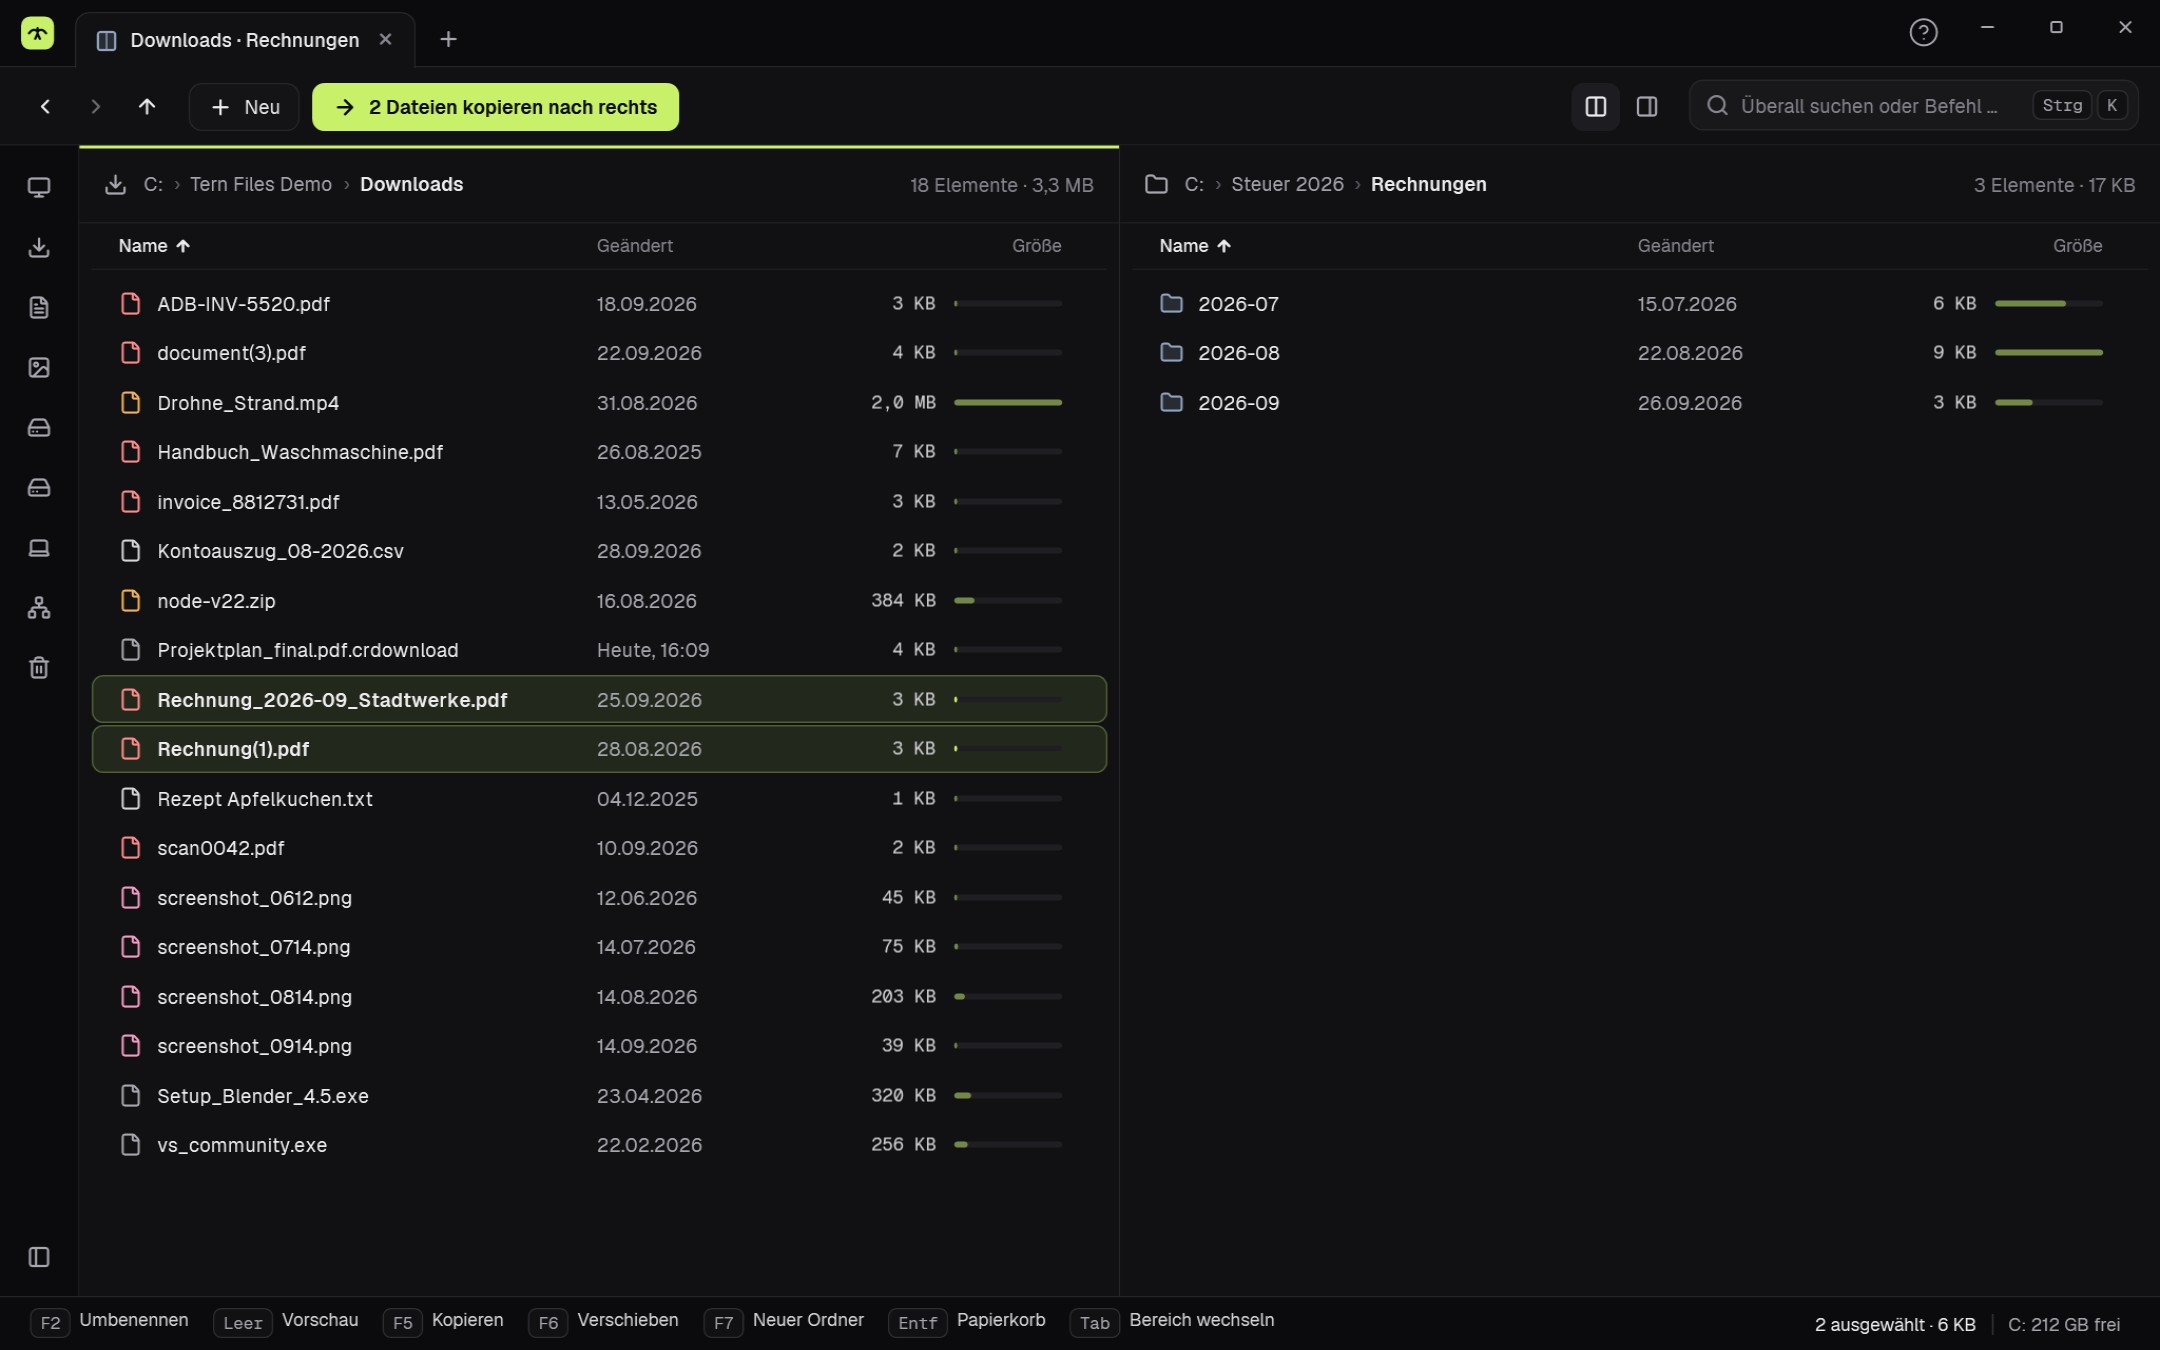Collapse the sidebar via bottom-left panel icon

(x=39, y=1257)
